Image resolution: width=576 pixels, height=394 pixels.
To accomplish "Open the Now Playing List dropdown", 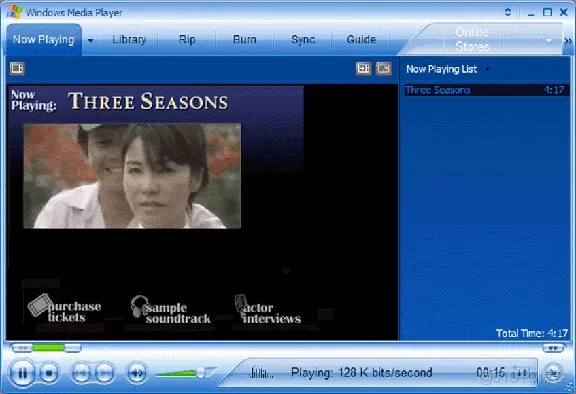I will pos(488,69).
